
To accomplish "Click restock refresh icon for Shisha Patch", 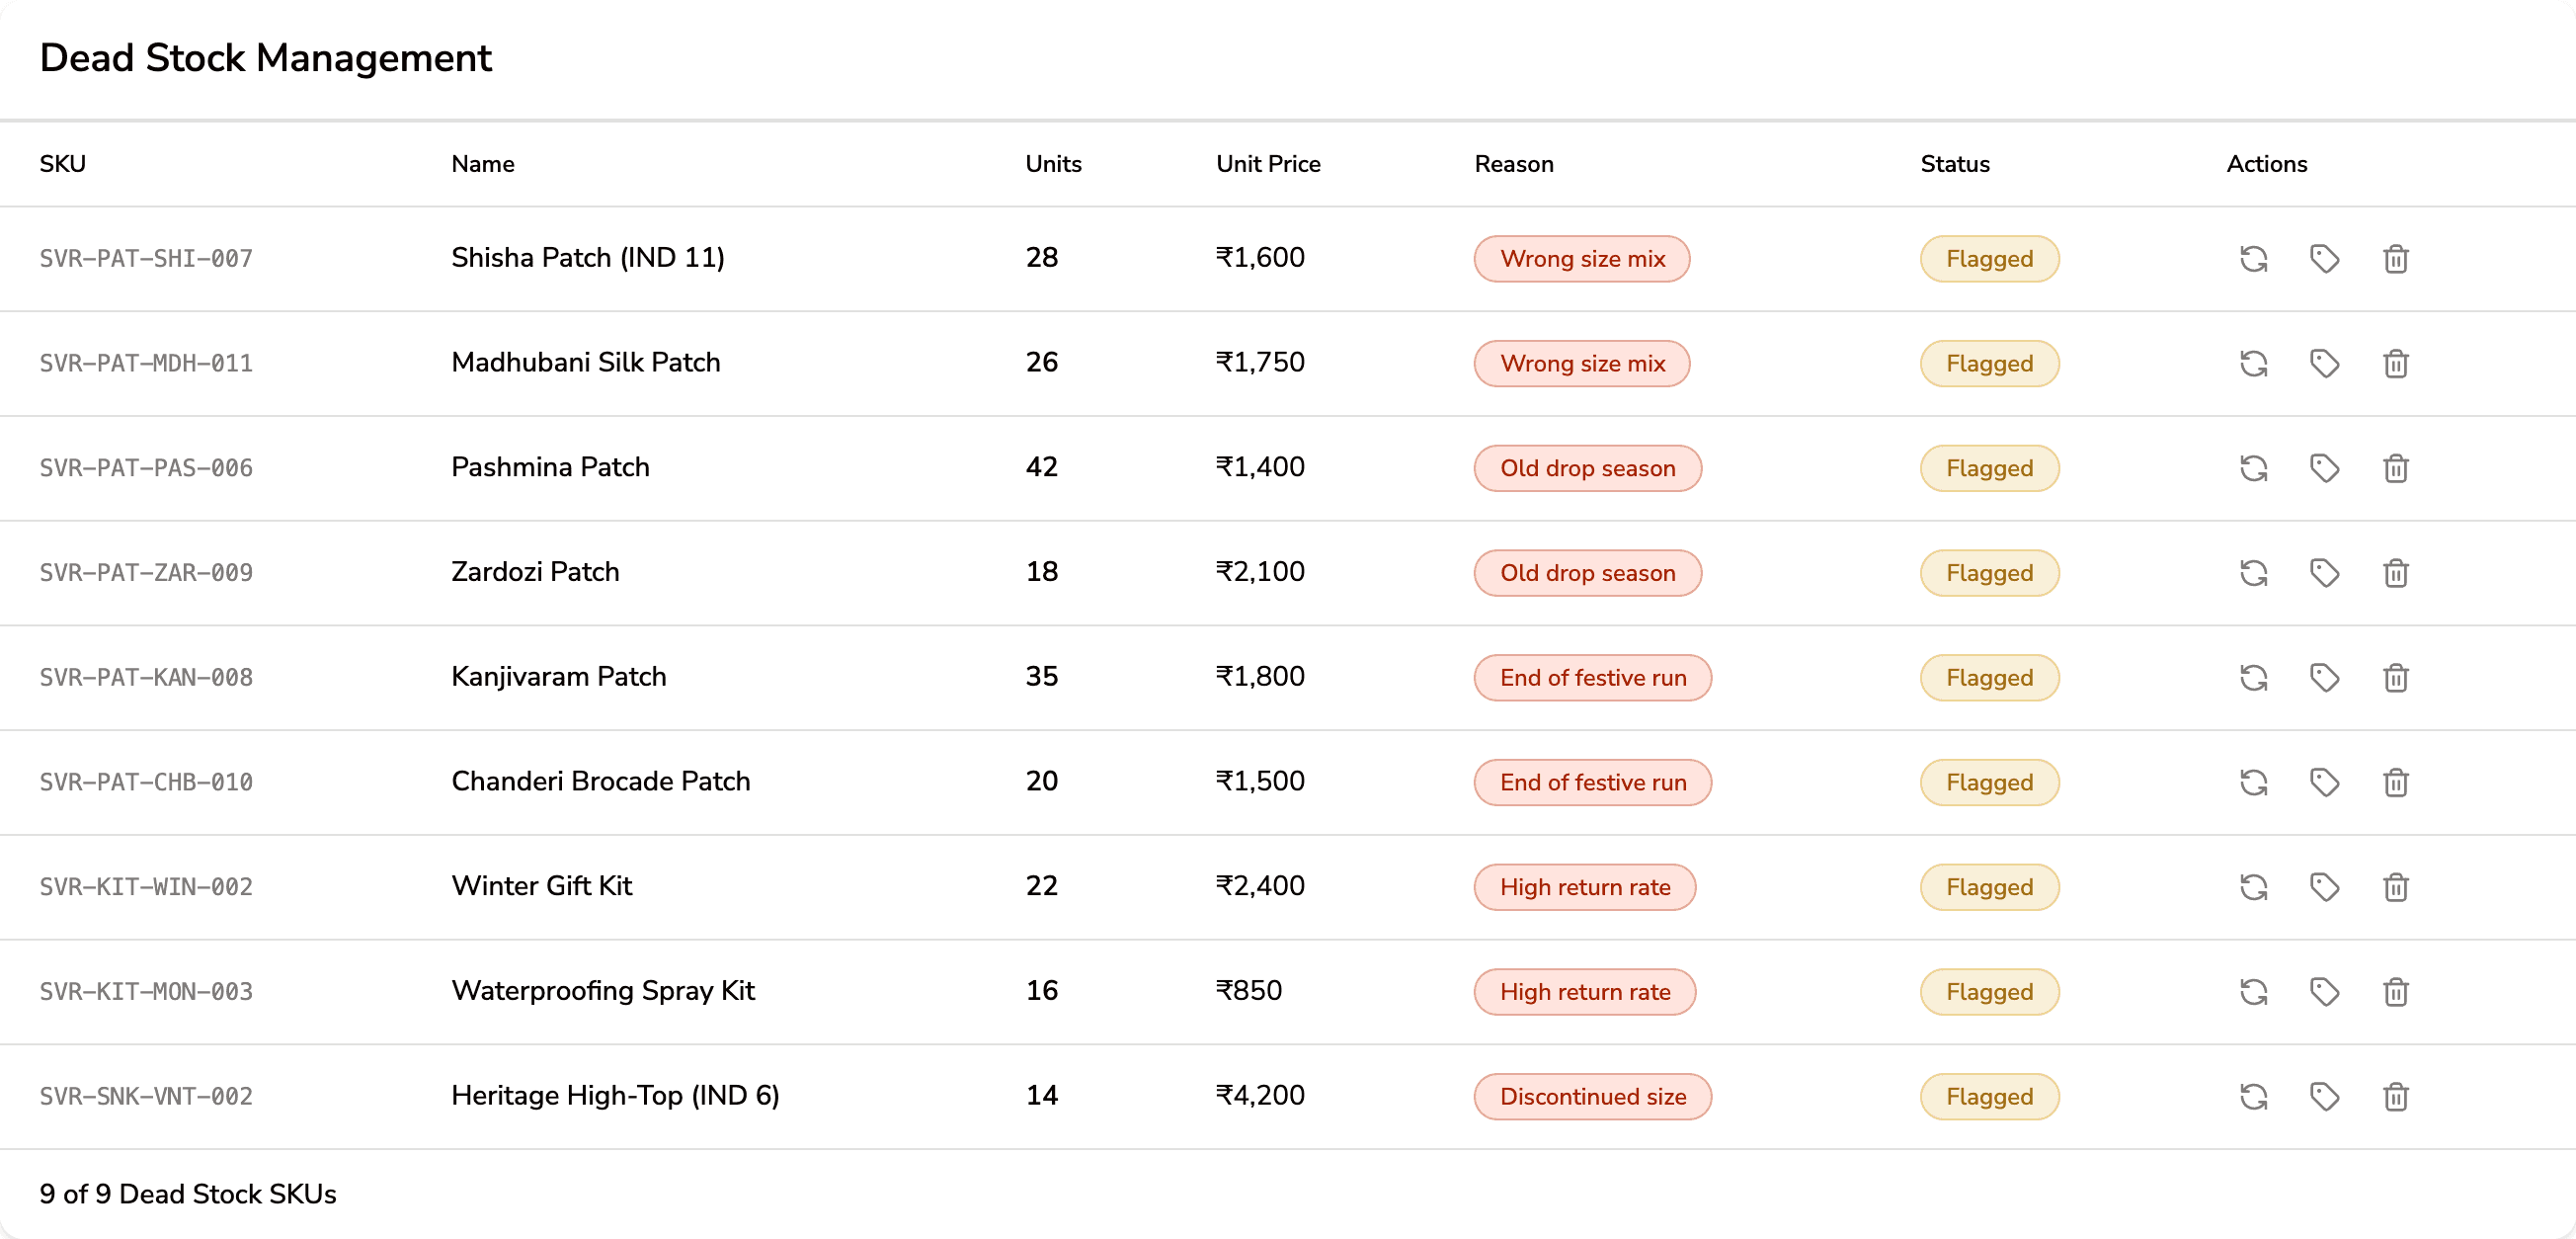I will click(2253, 259).
